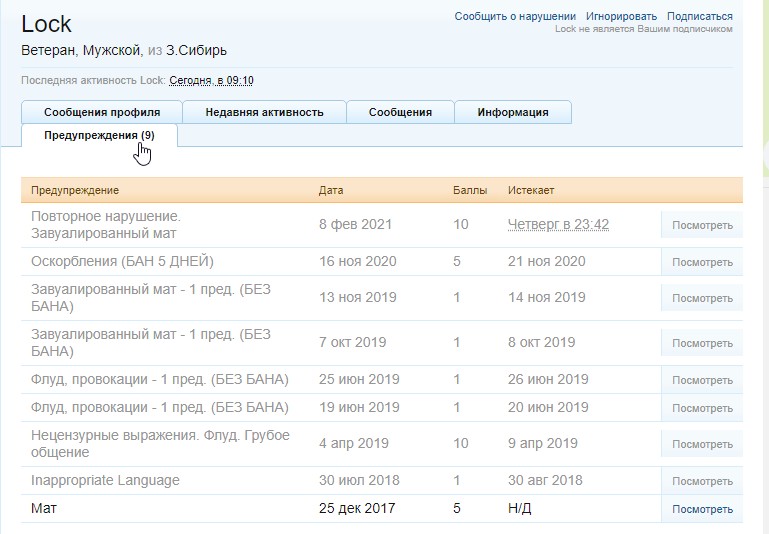Open the Сообщения tab
769x534 pixels.
[x=400, y=112]
